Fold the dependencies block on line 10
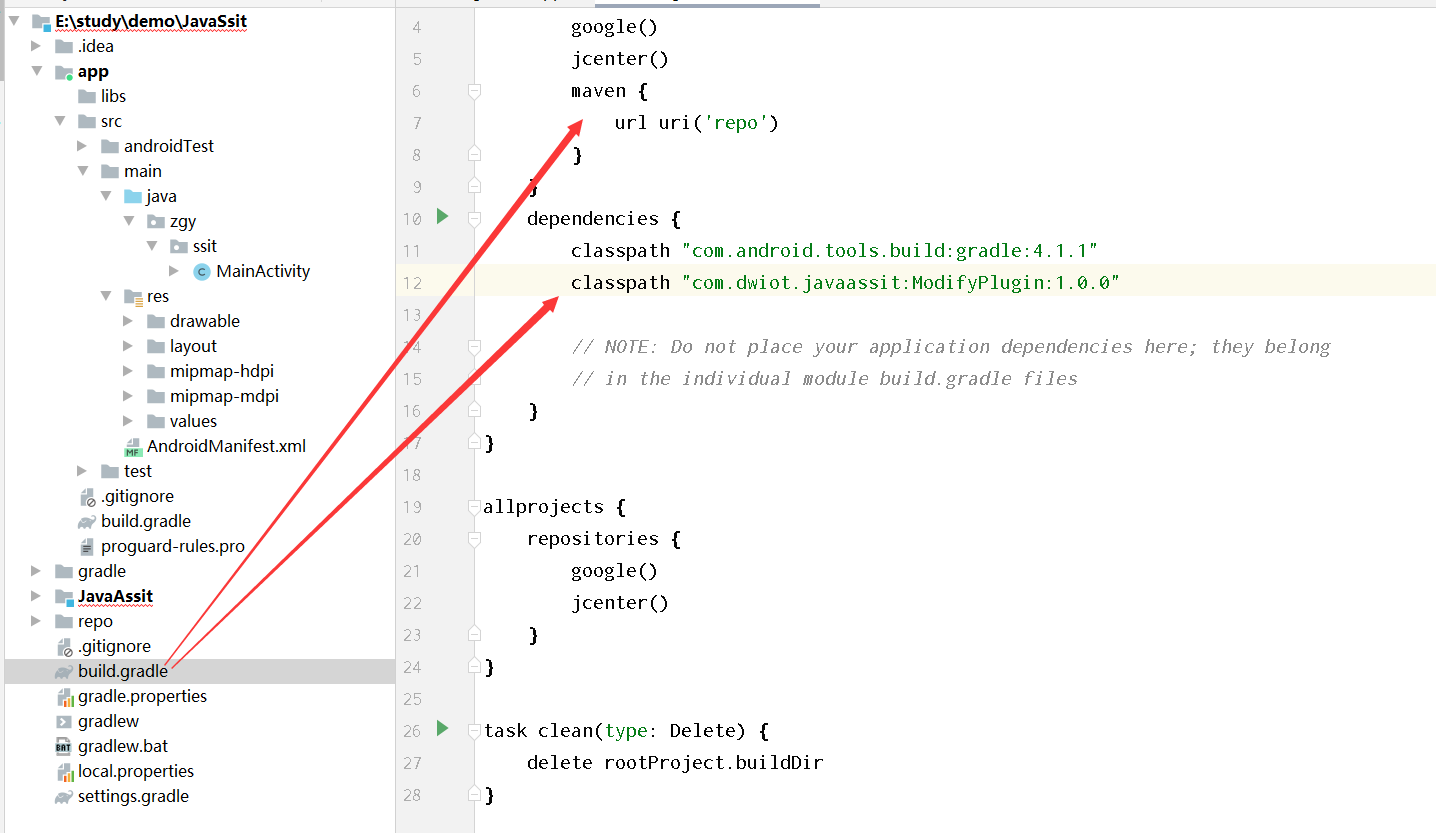This screenshot has width=1436, height=833. (x=475, y=219)
